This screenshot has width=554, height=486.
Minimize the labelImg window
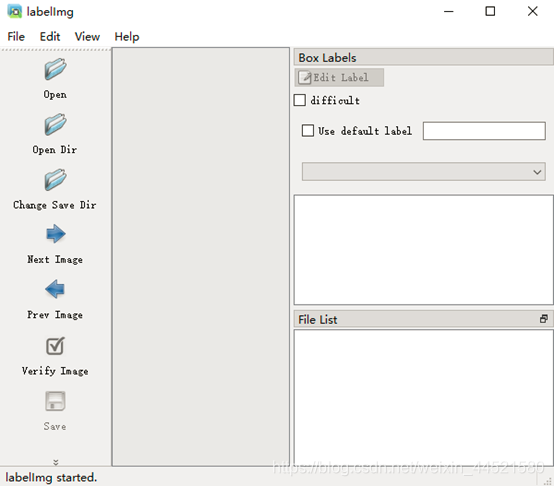coord(449,12)
